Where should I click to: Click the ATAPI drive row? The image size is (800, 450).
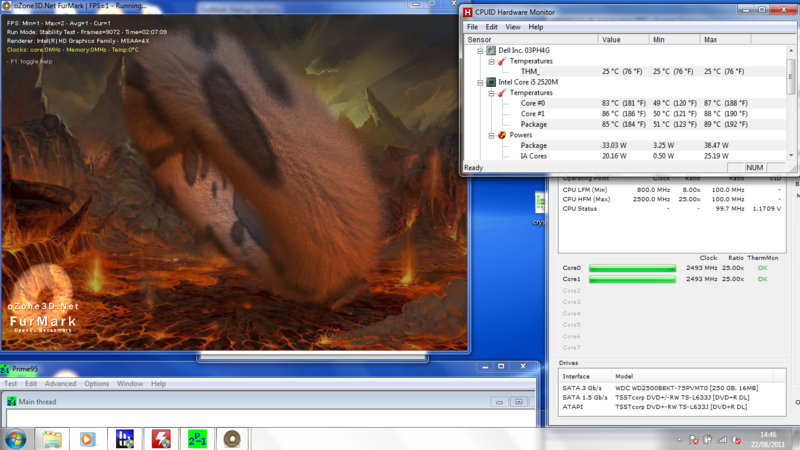[671, 407]
